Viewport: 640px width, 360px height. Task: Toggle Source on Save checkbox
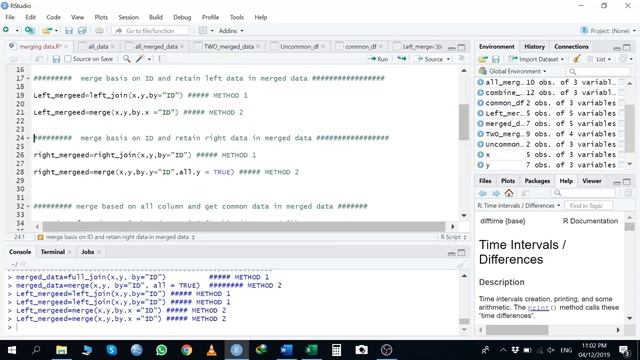(x=68, y=59)
